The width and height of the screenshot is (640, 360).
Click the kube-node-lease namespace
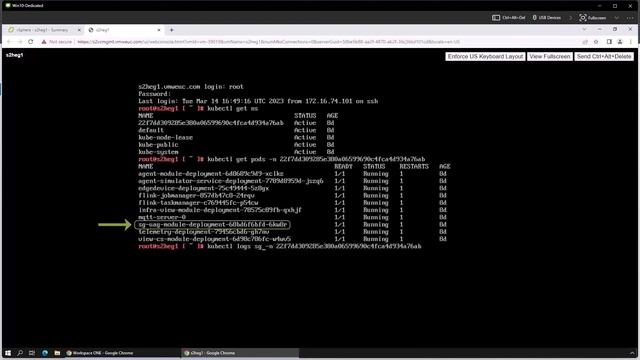click(x=165, y=138)
